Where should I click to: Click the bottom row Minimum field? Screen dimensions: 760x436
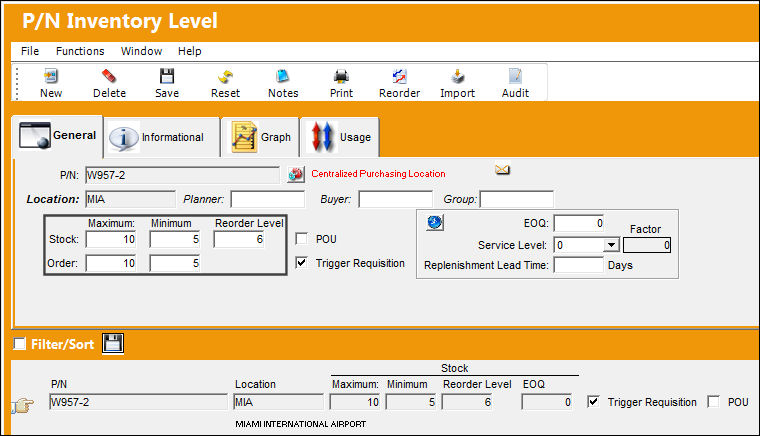[x=411, y=402]
